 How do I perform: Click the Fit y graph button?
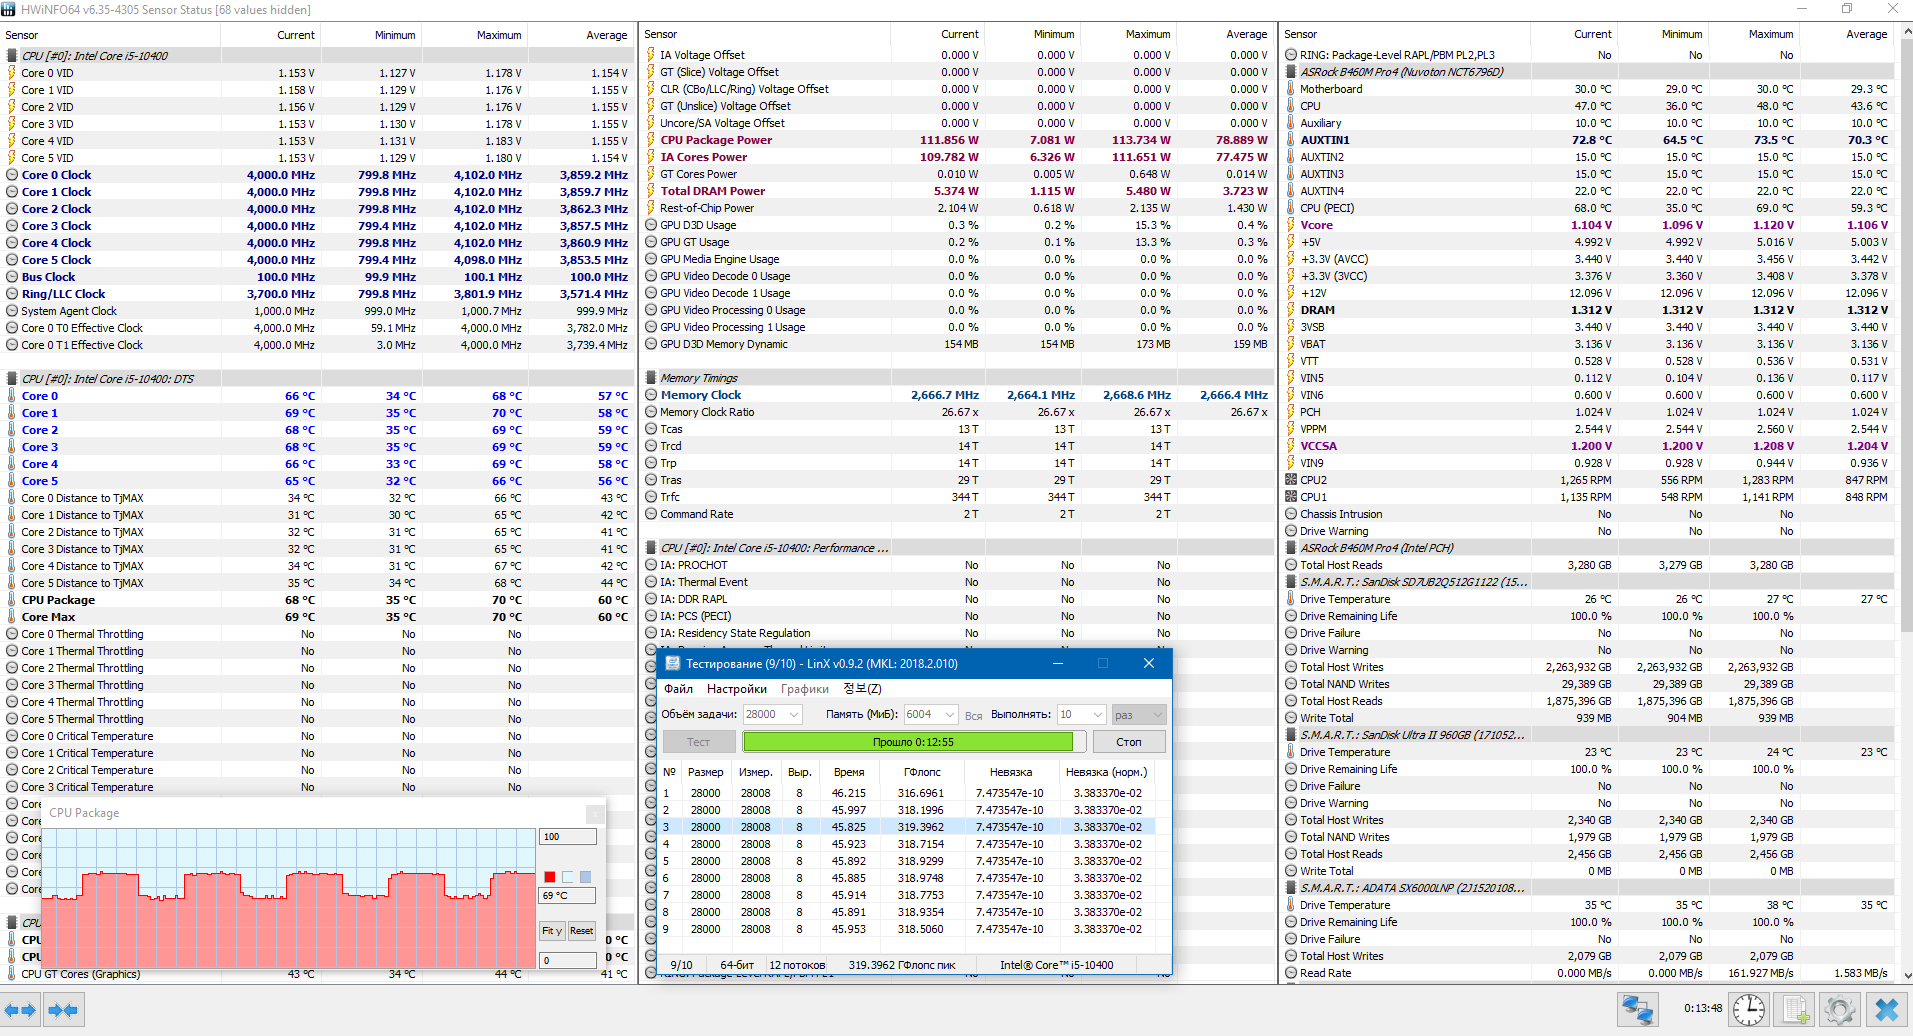pos(552,931)
